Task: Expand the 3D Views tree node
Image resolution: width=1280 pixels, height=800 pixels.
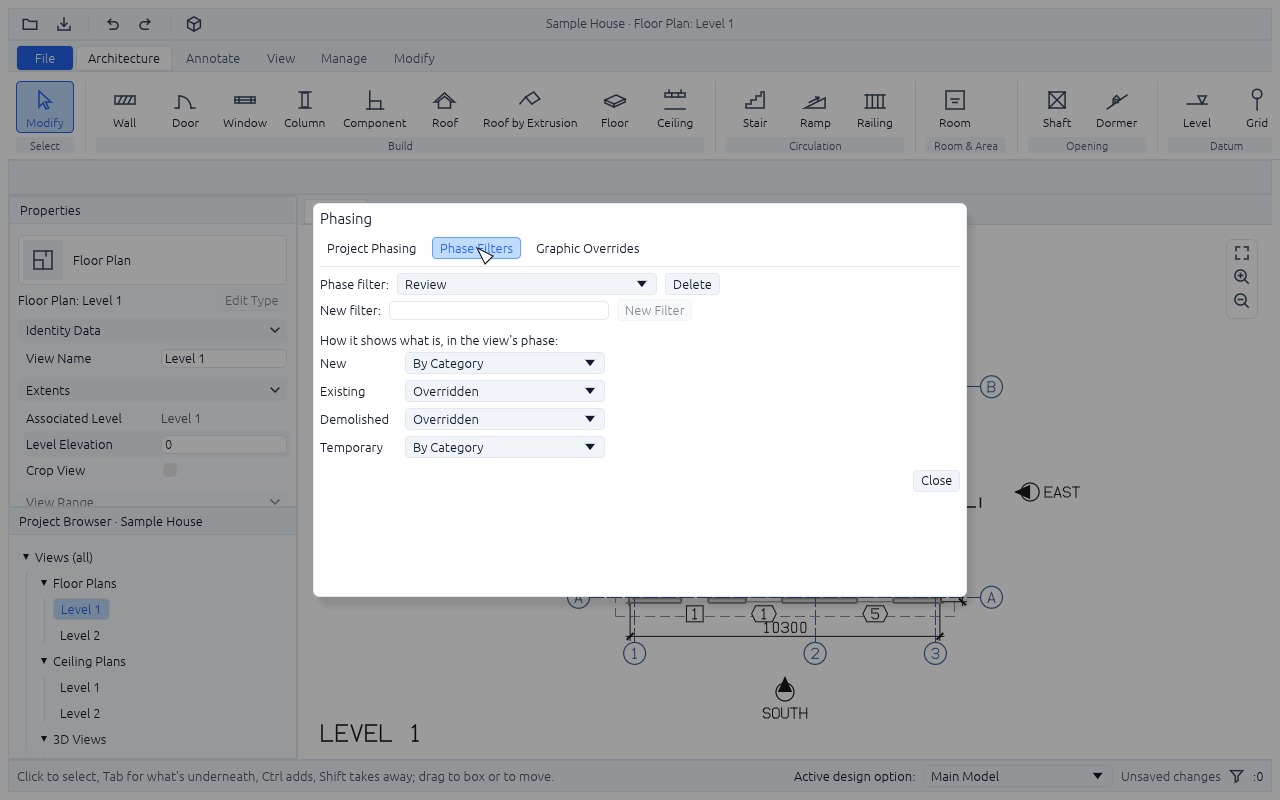Action: coord(44,739)
